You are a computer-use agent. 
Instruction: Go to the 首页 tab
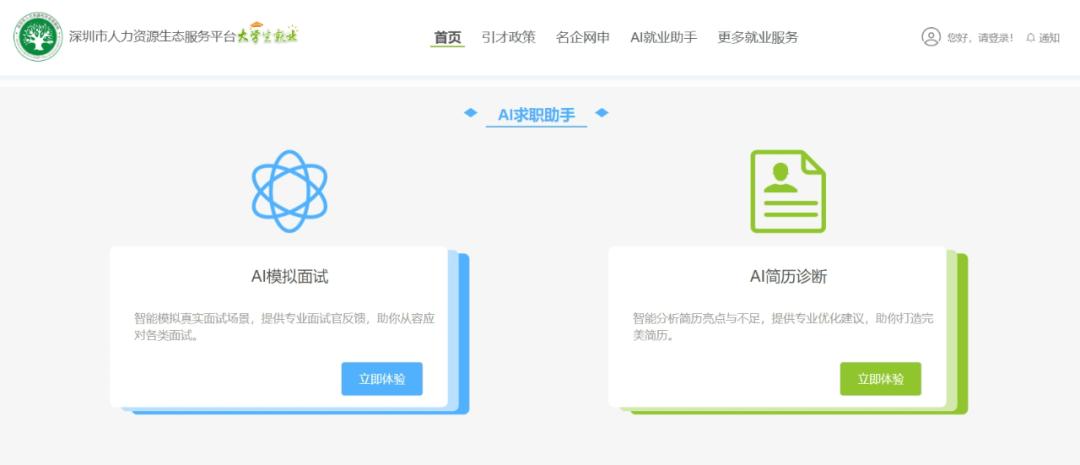click(x=447, y=38)
